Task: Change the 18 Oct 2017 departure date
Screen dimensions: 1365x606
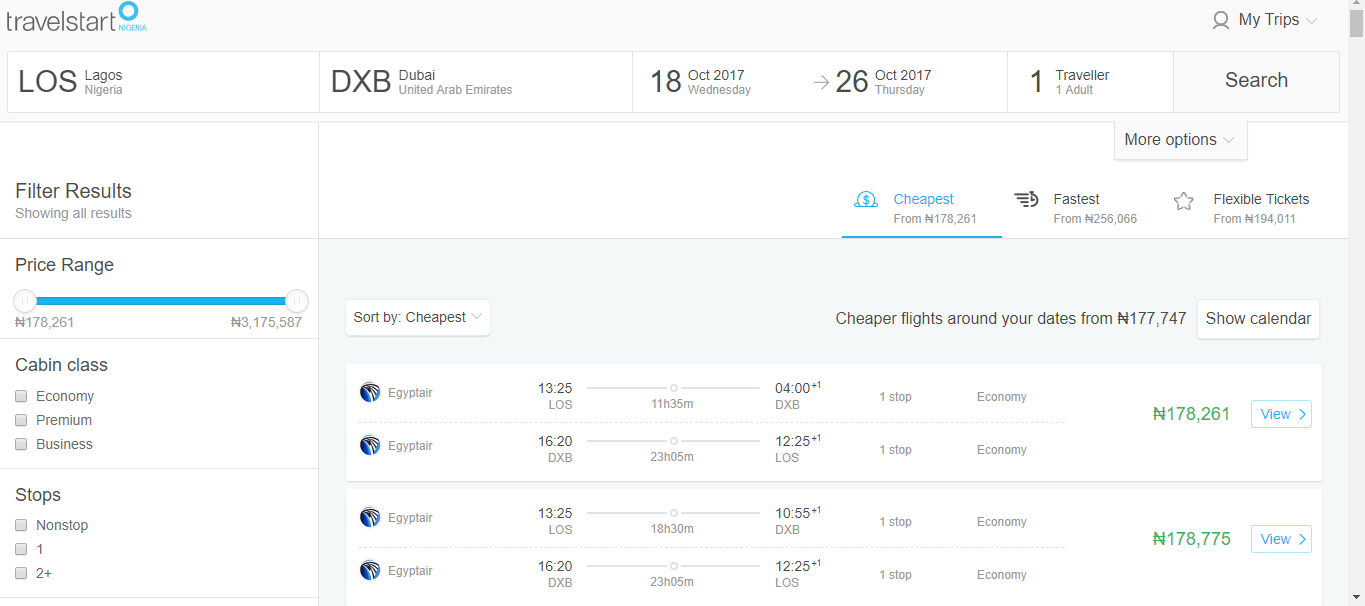Action: pos(700,82)
